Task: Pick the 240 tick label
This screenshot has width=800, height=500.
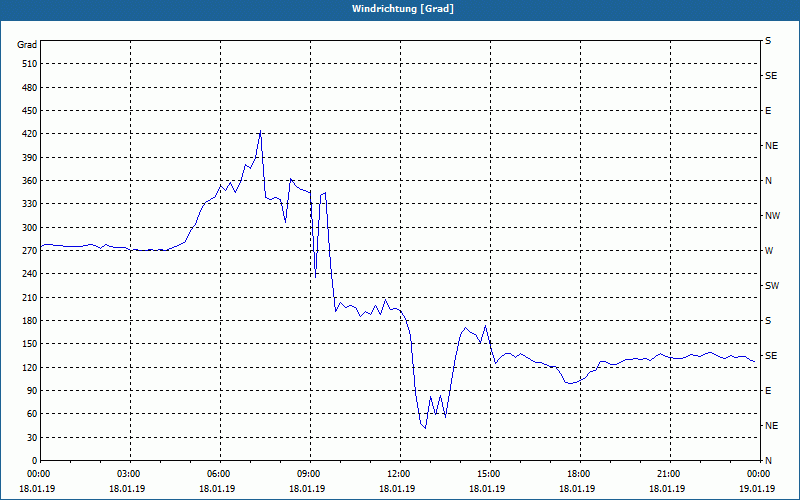Action: [30, 274]
